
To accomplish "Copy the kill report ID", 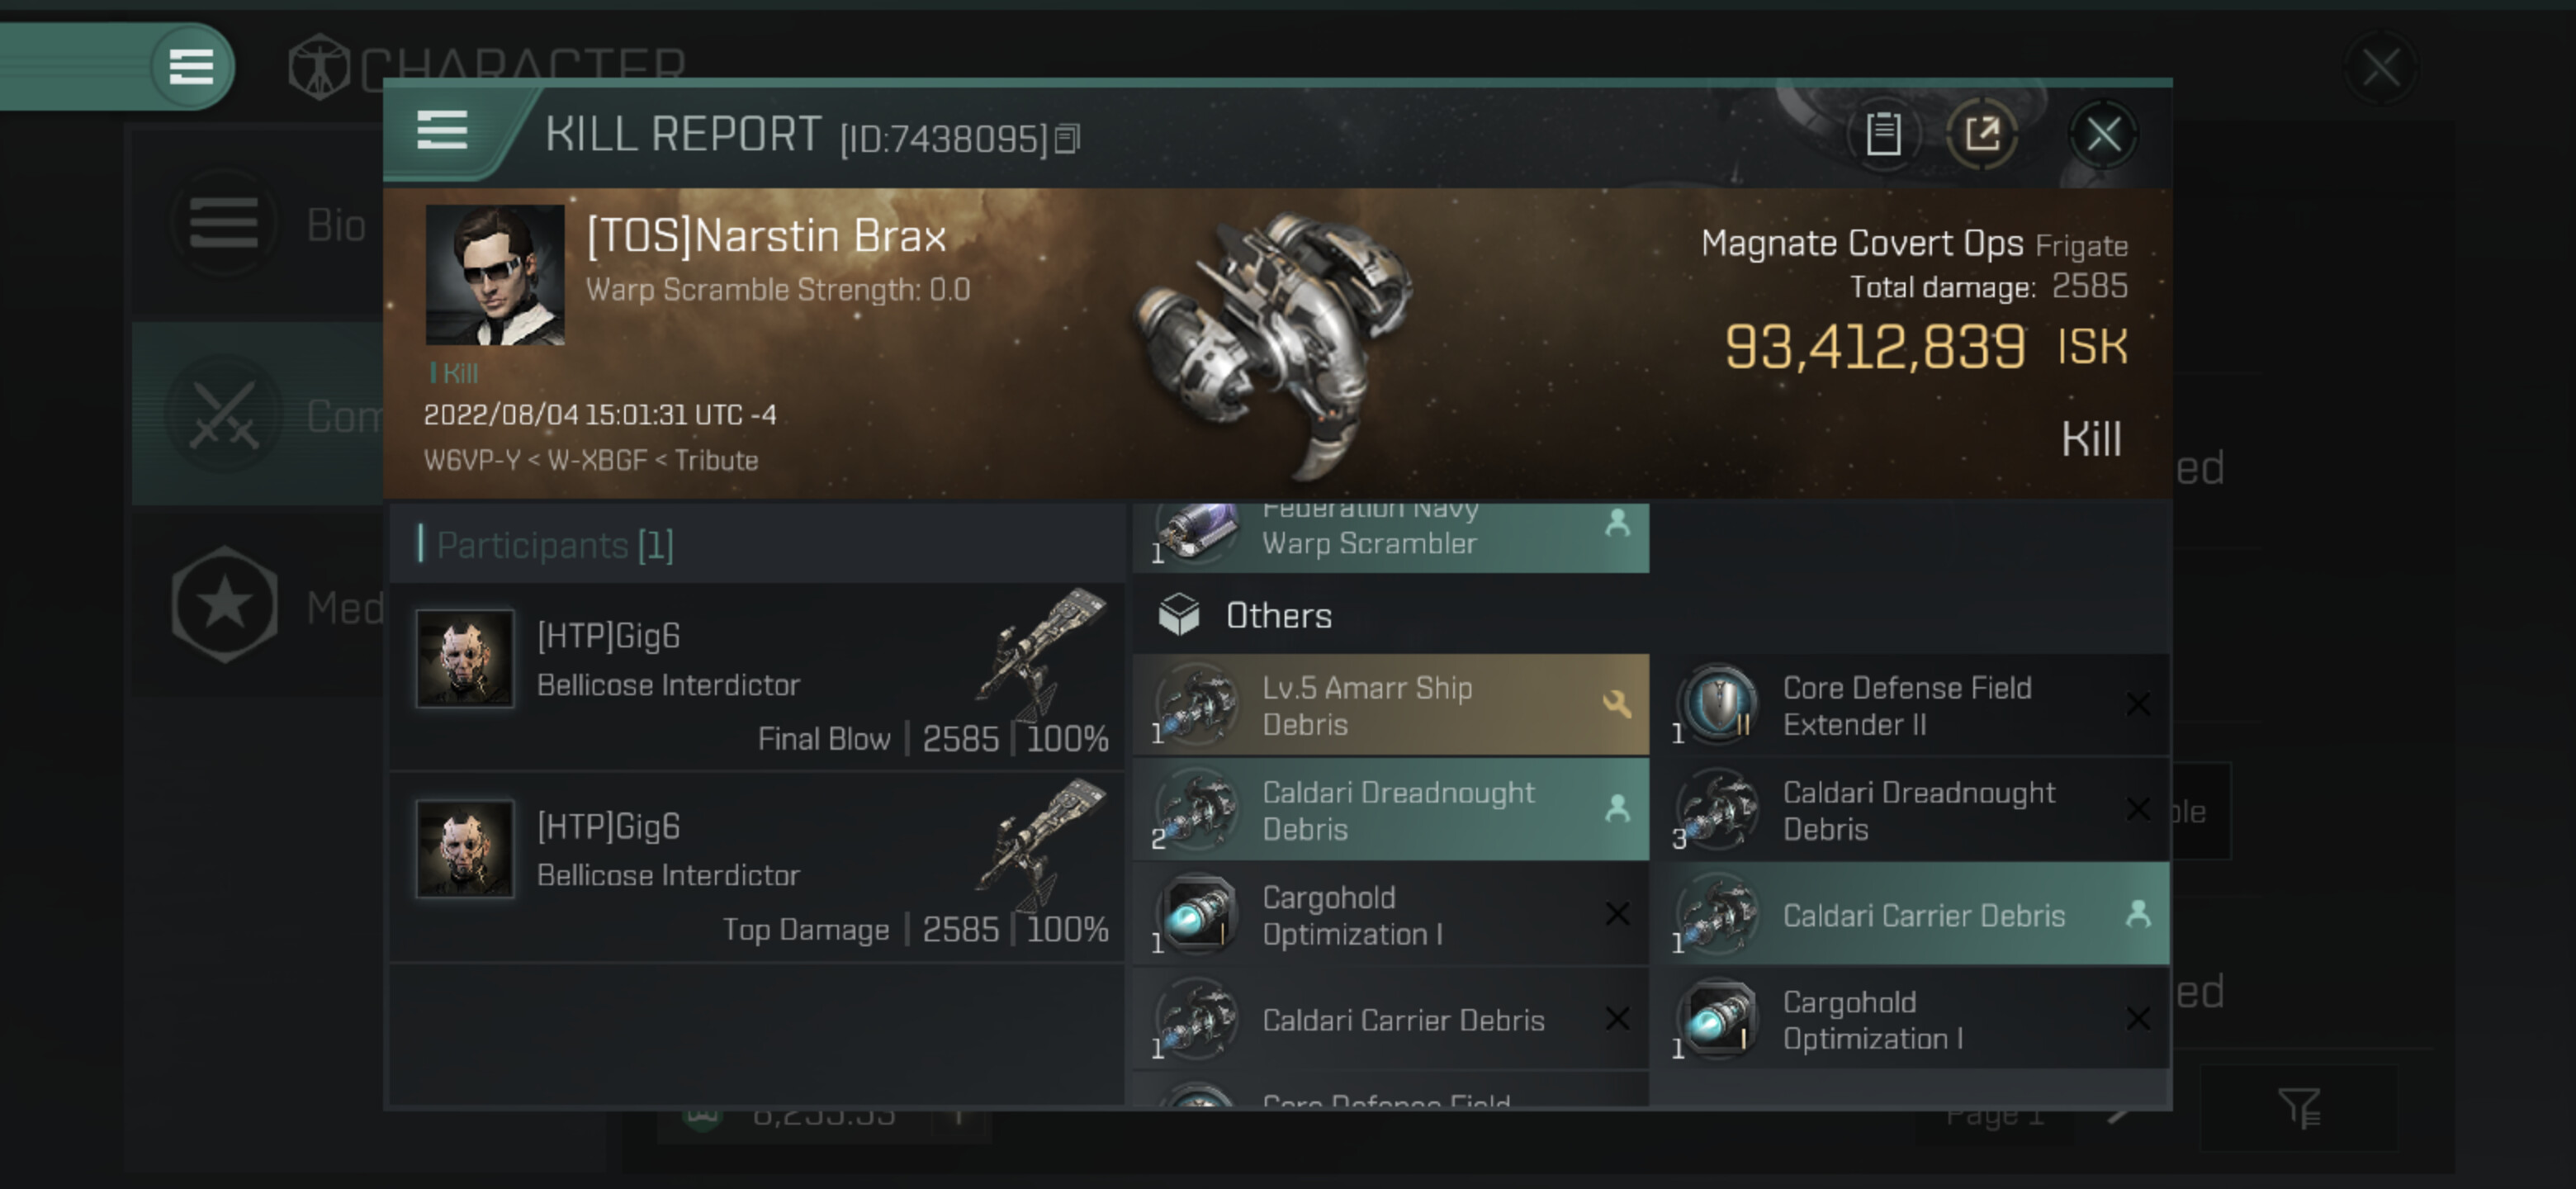I will pos(1067,139).
